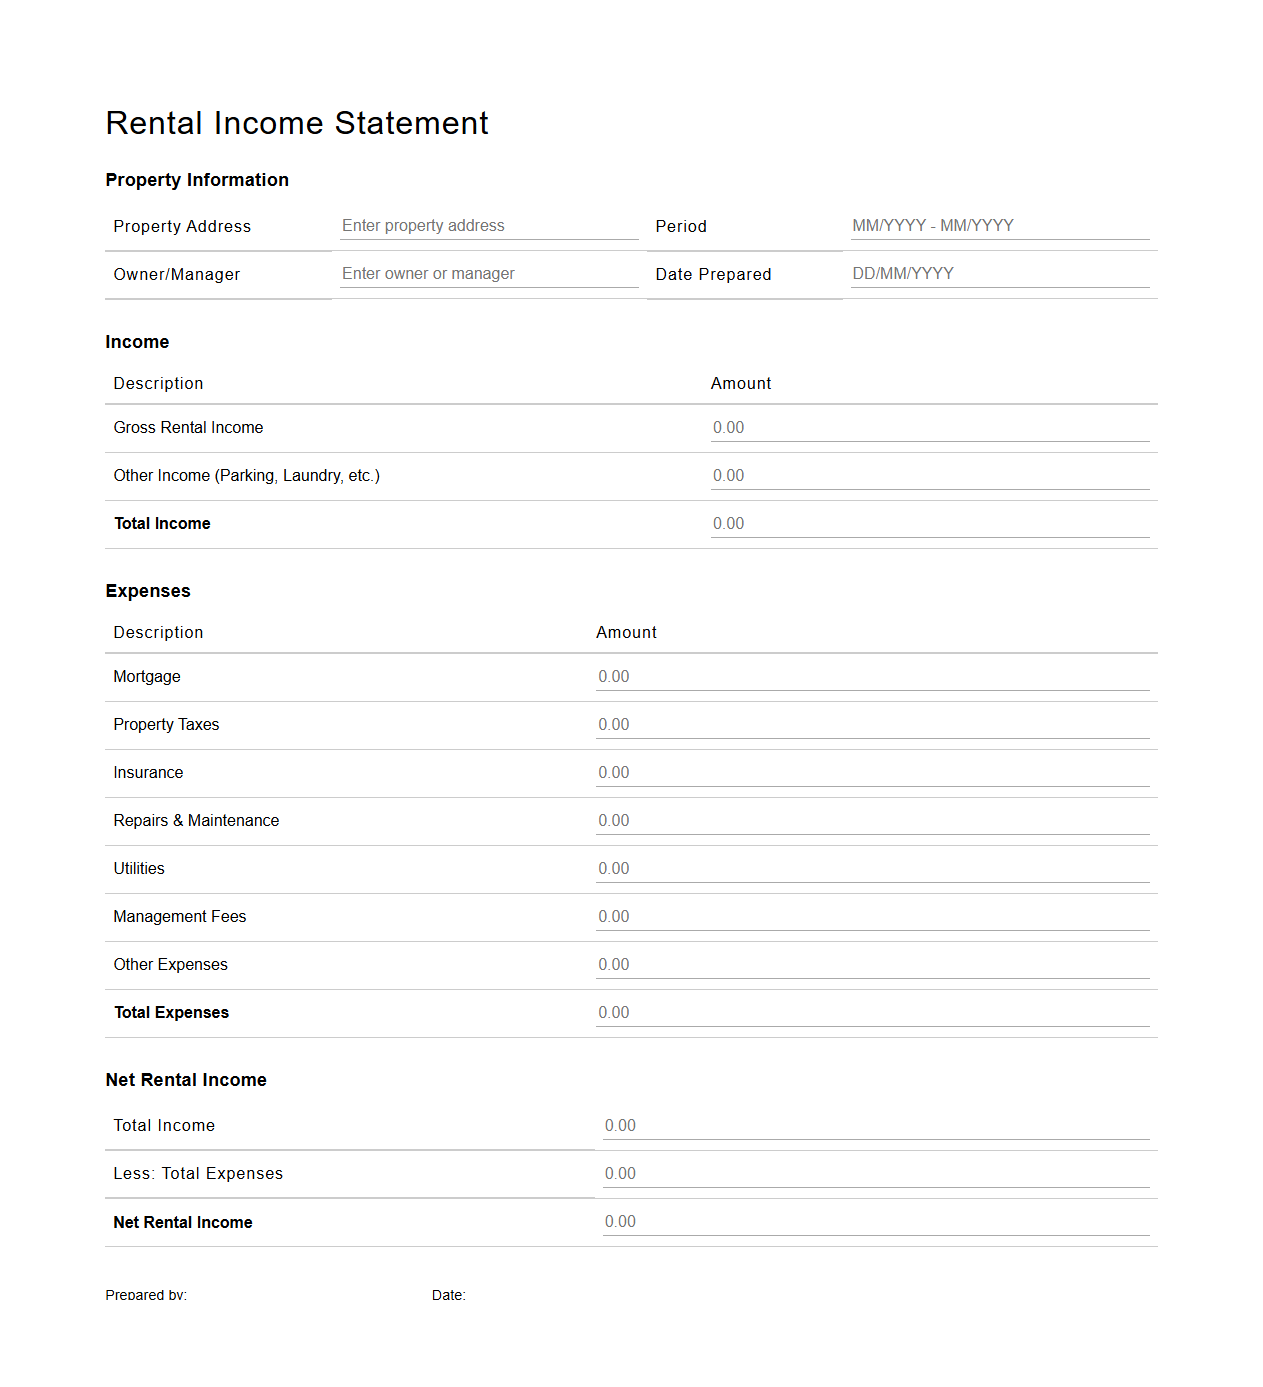1263x1387 pixels.
Task: Click the property address input field
Action: tap(487, 226)
